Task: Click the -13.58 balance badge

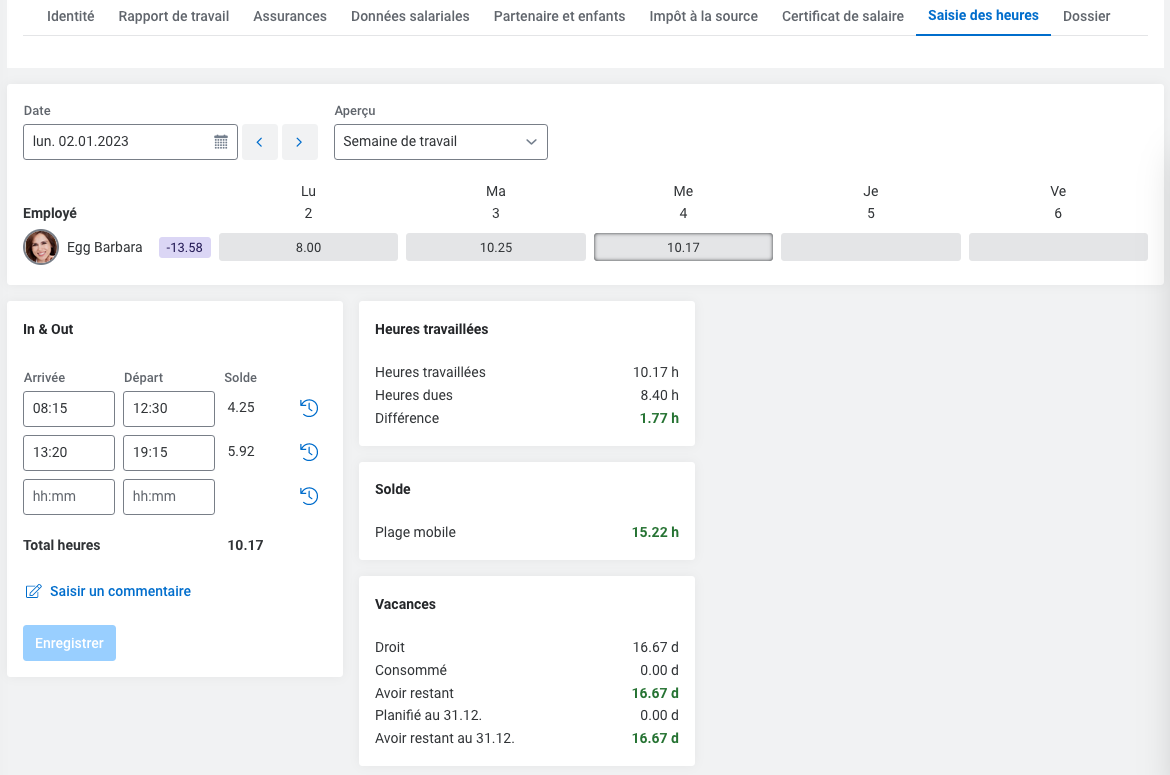Action: (185, 247)
